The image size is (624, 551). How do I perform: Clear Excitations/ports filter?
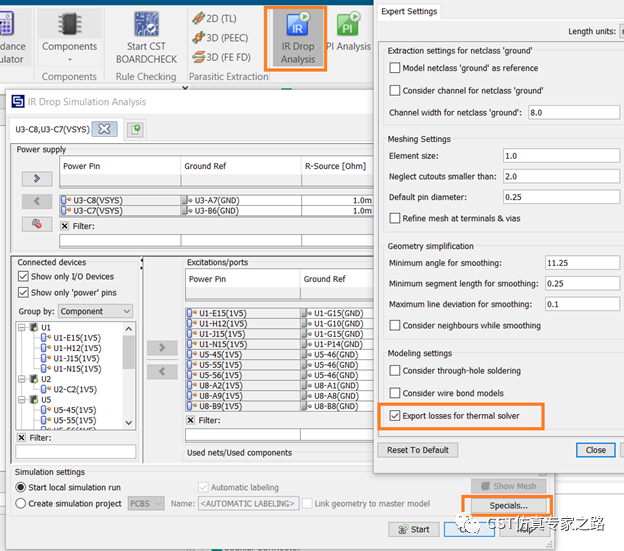[x=191, y=420]
